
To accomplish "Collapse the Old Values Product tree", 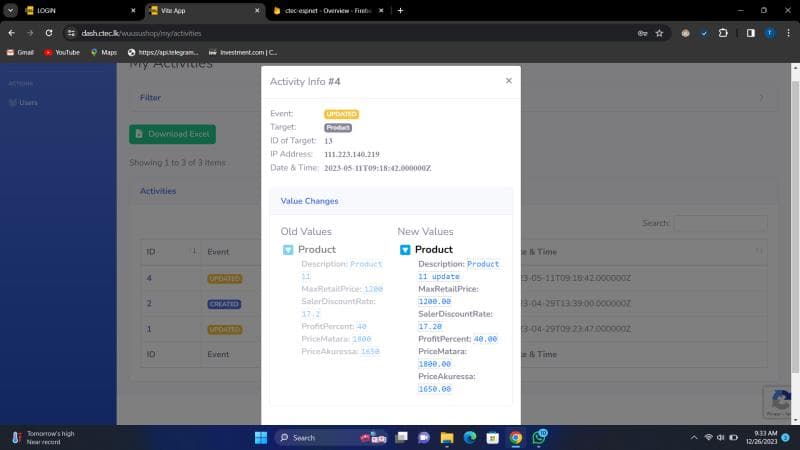I will (x=288, y=250).
